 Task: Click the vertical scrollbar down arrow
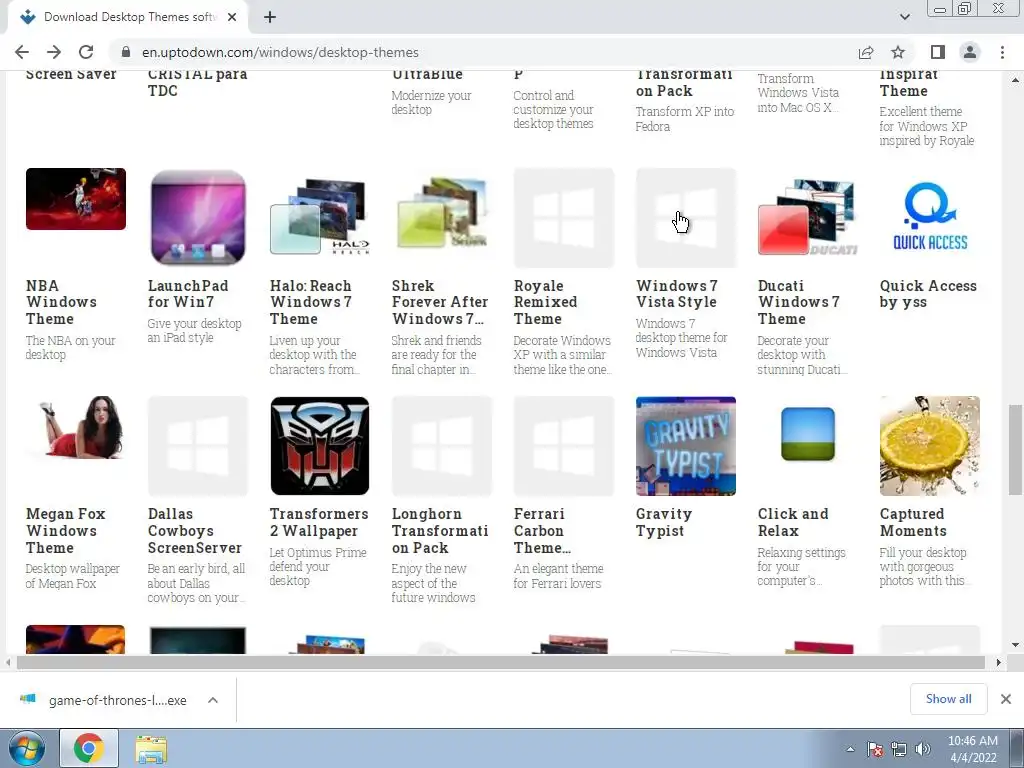click(1015, 645)
